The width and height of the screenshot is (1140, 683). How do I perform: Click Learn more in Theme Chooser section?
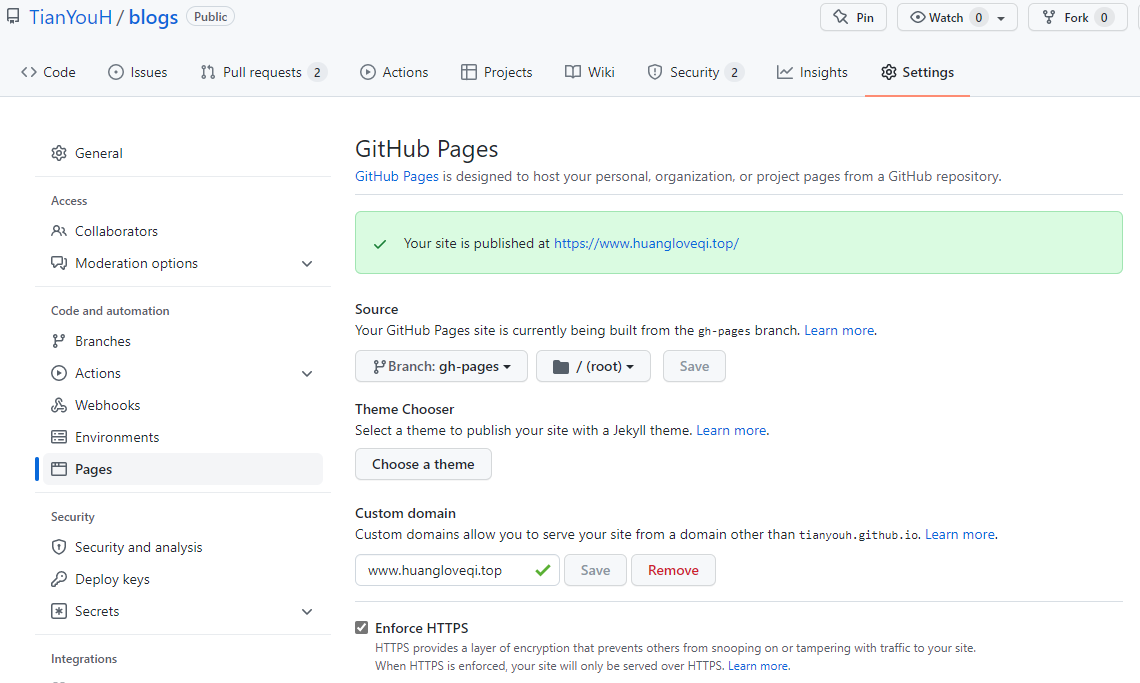coord(731,430)
